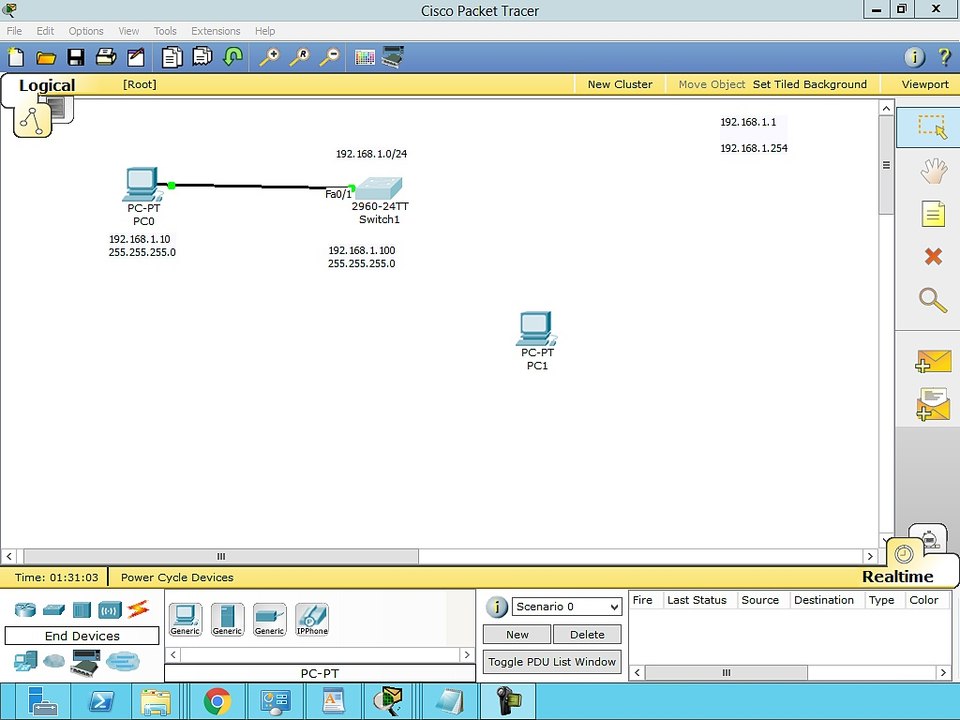Click the PC1 computer on the canvas
960x720 pixels.
coord(536,329)
